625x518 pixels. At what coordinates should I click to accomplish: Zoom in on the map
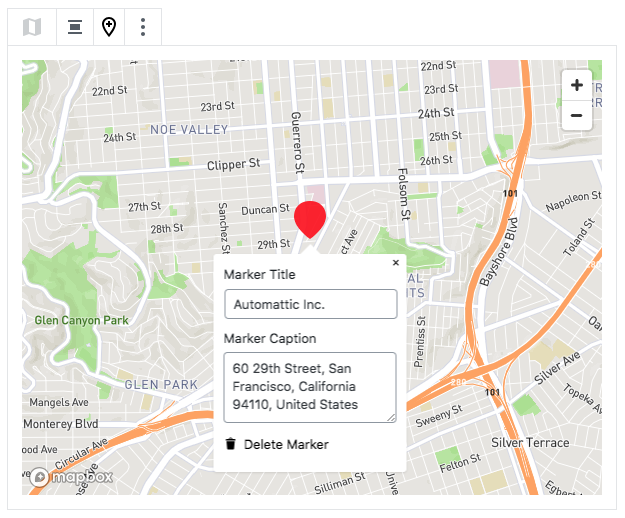tap(576, 85)
